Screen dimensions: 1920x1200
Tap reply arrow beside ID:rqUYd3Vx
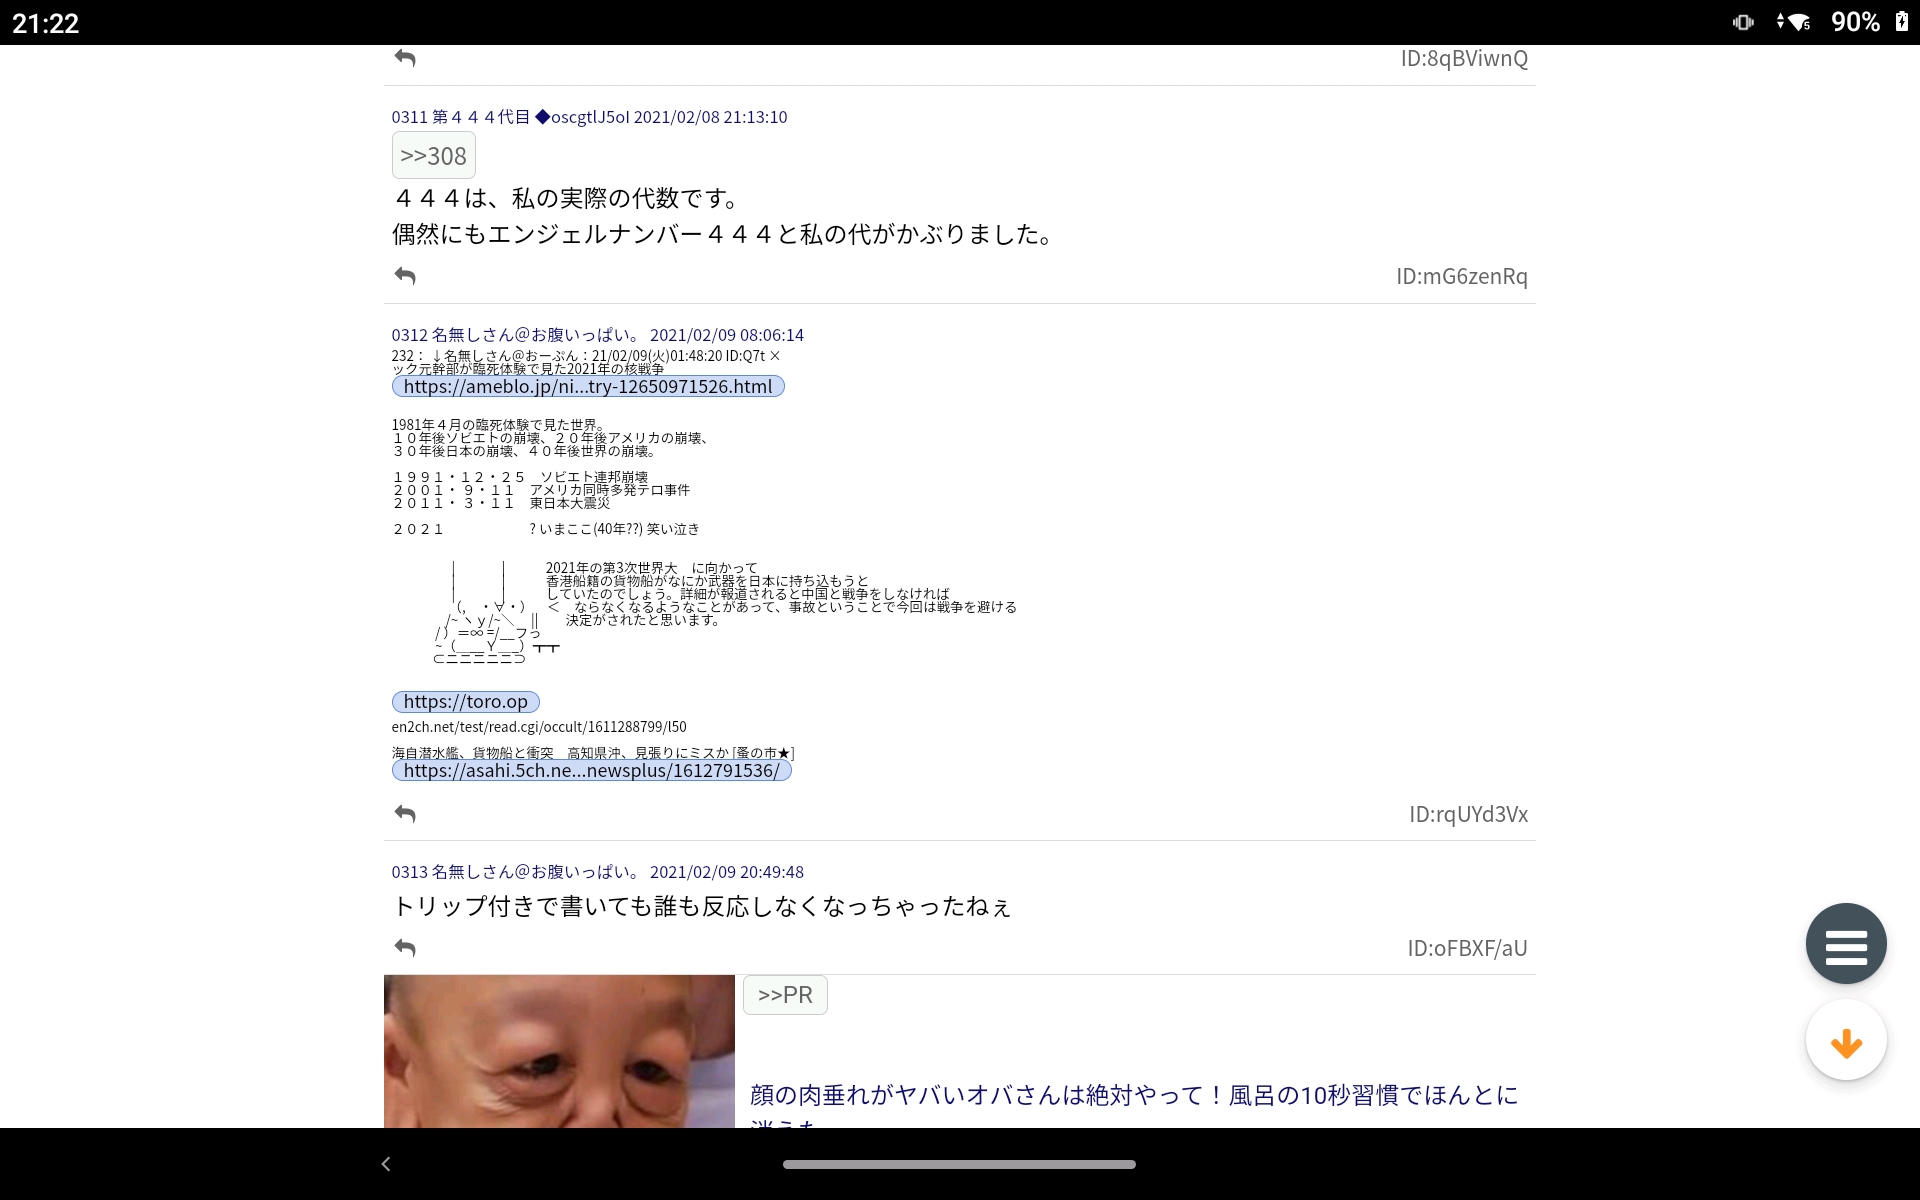pyautogui.click(x=405, y=813)
